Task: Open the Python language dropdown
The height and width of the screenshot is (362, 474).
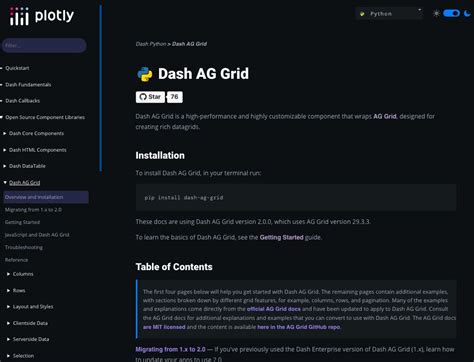Action: pos(389,14)
